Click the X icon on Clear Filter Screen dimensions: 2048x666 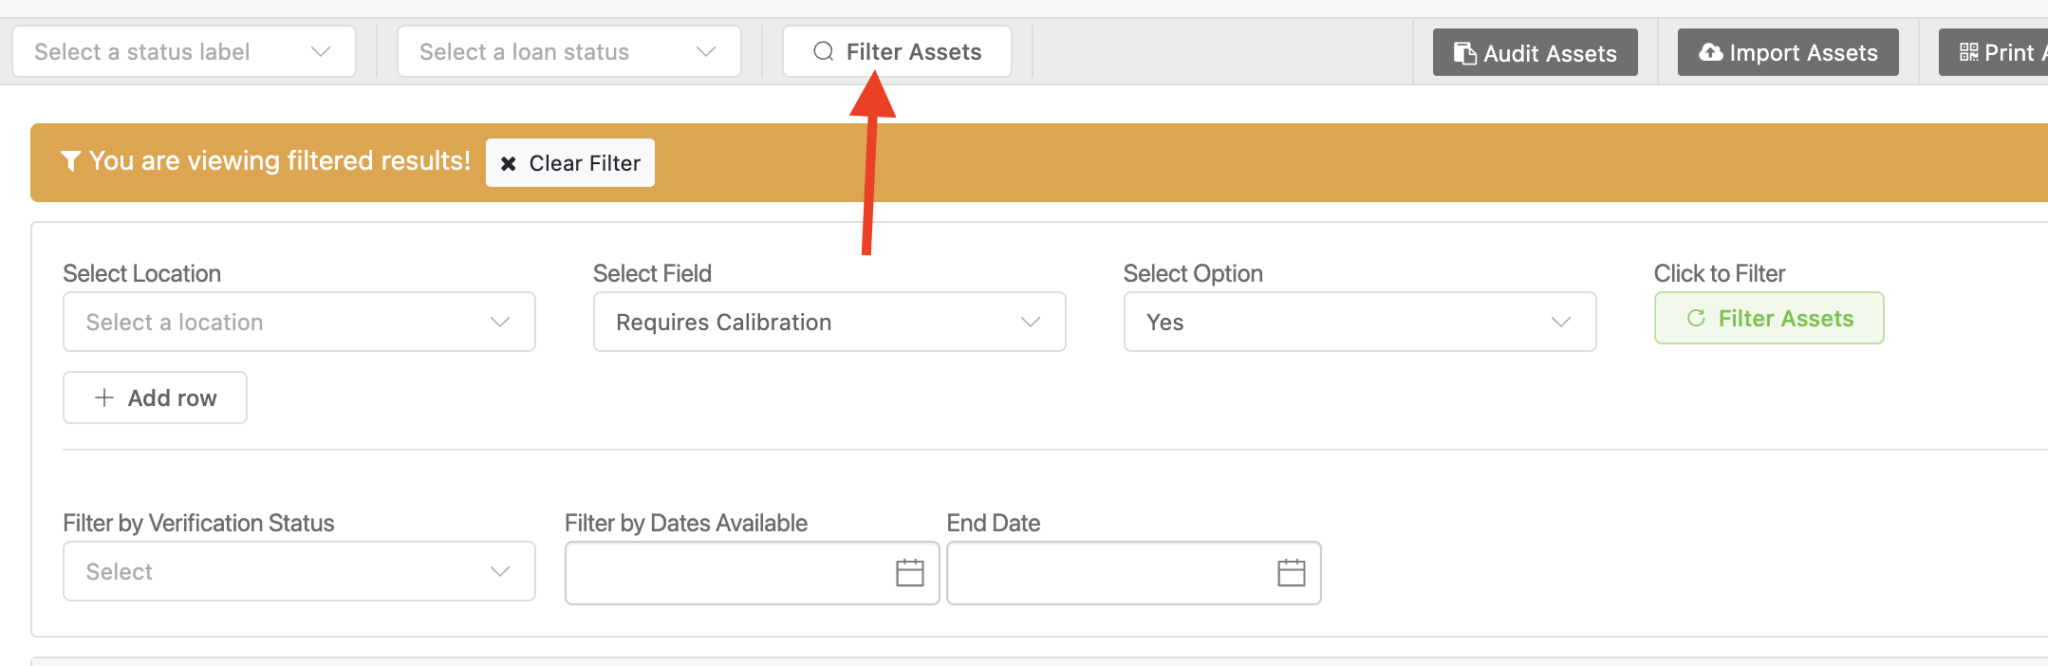coord(508,163)
